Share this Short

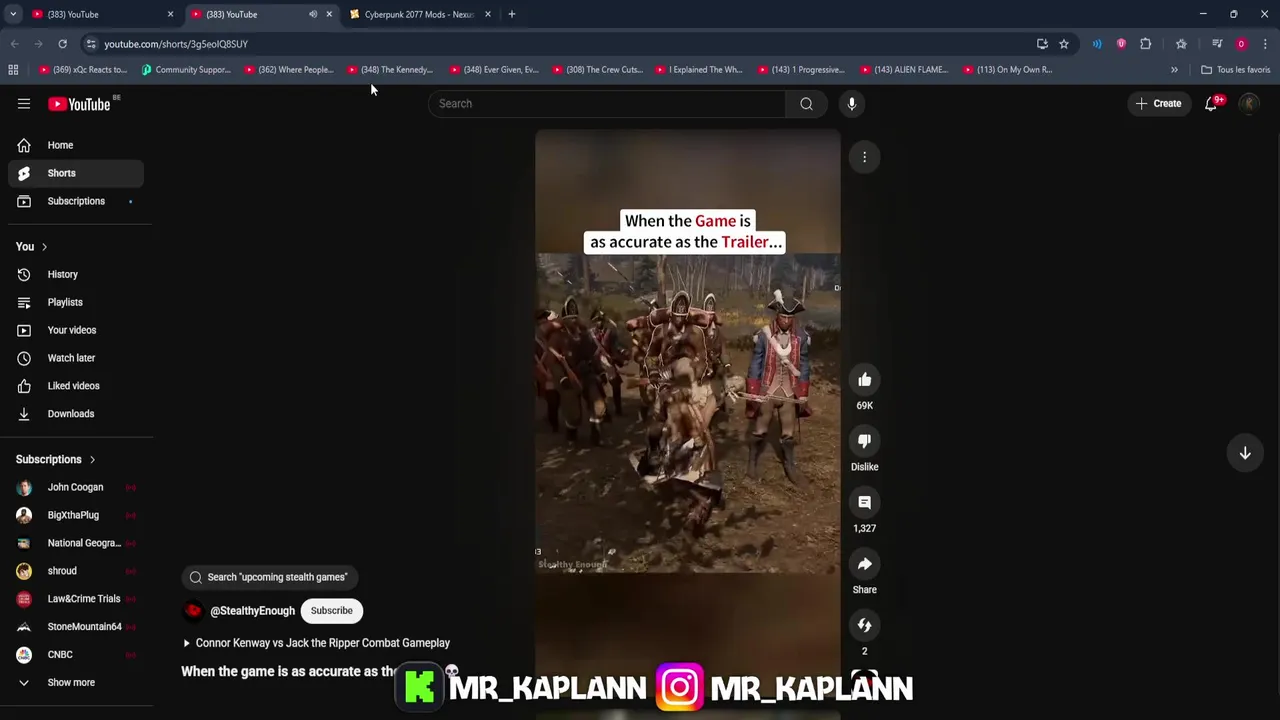(865, 564)
